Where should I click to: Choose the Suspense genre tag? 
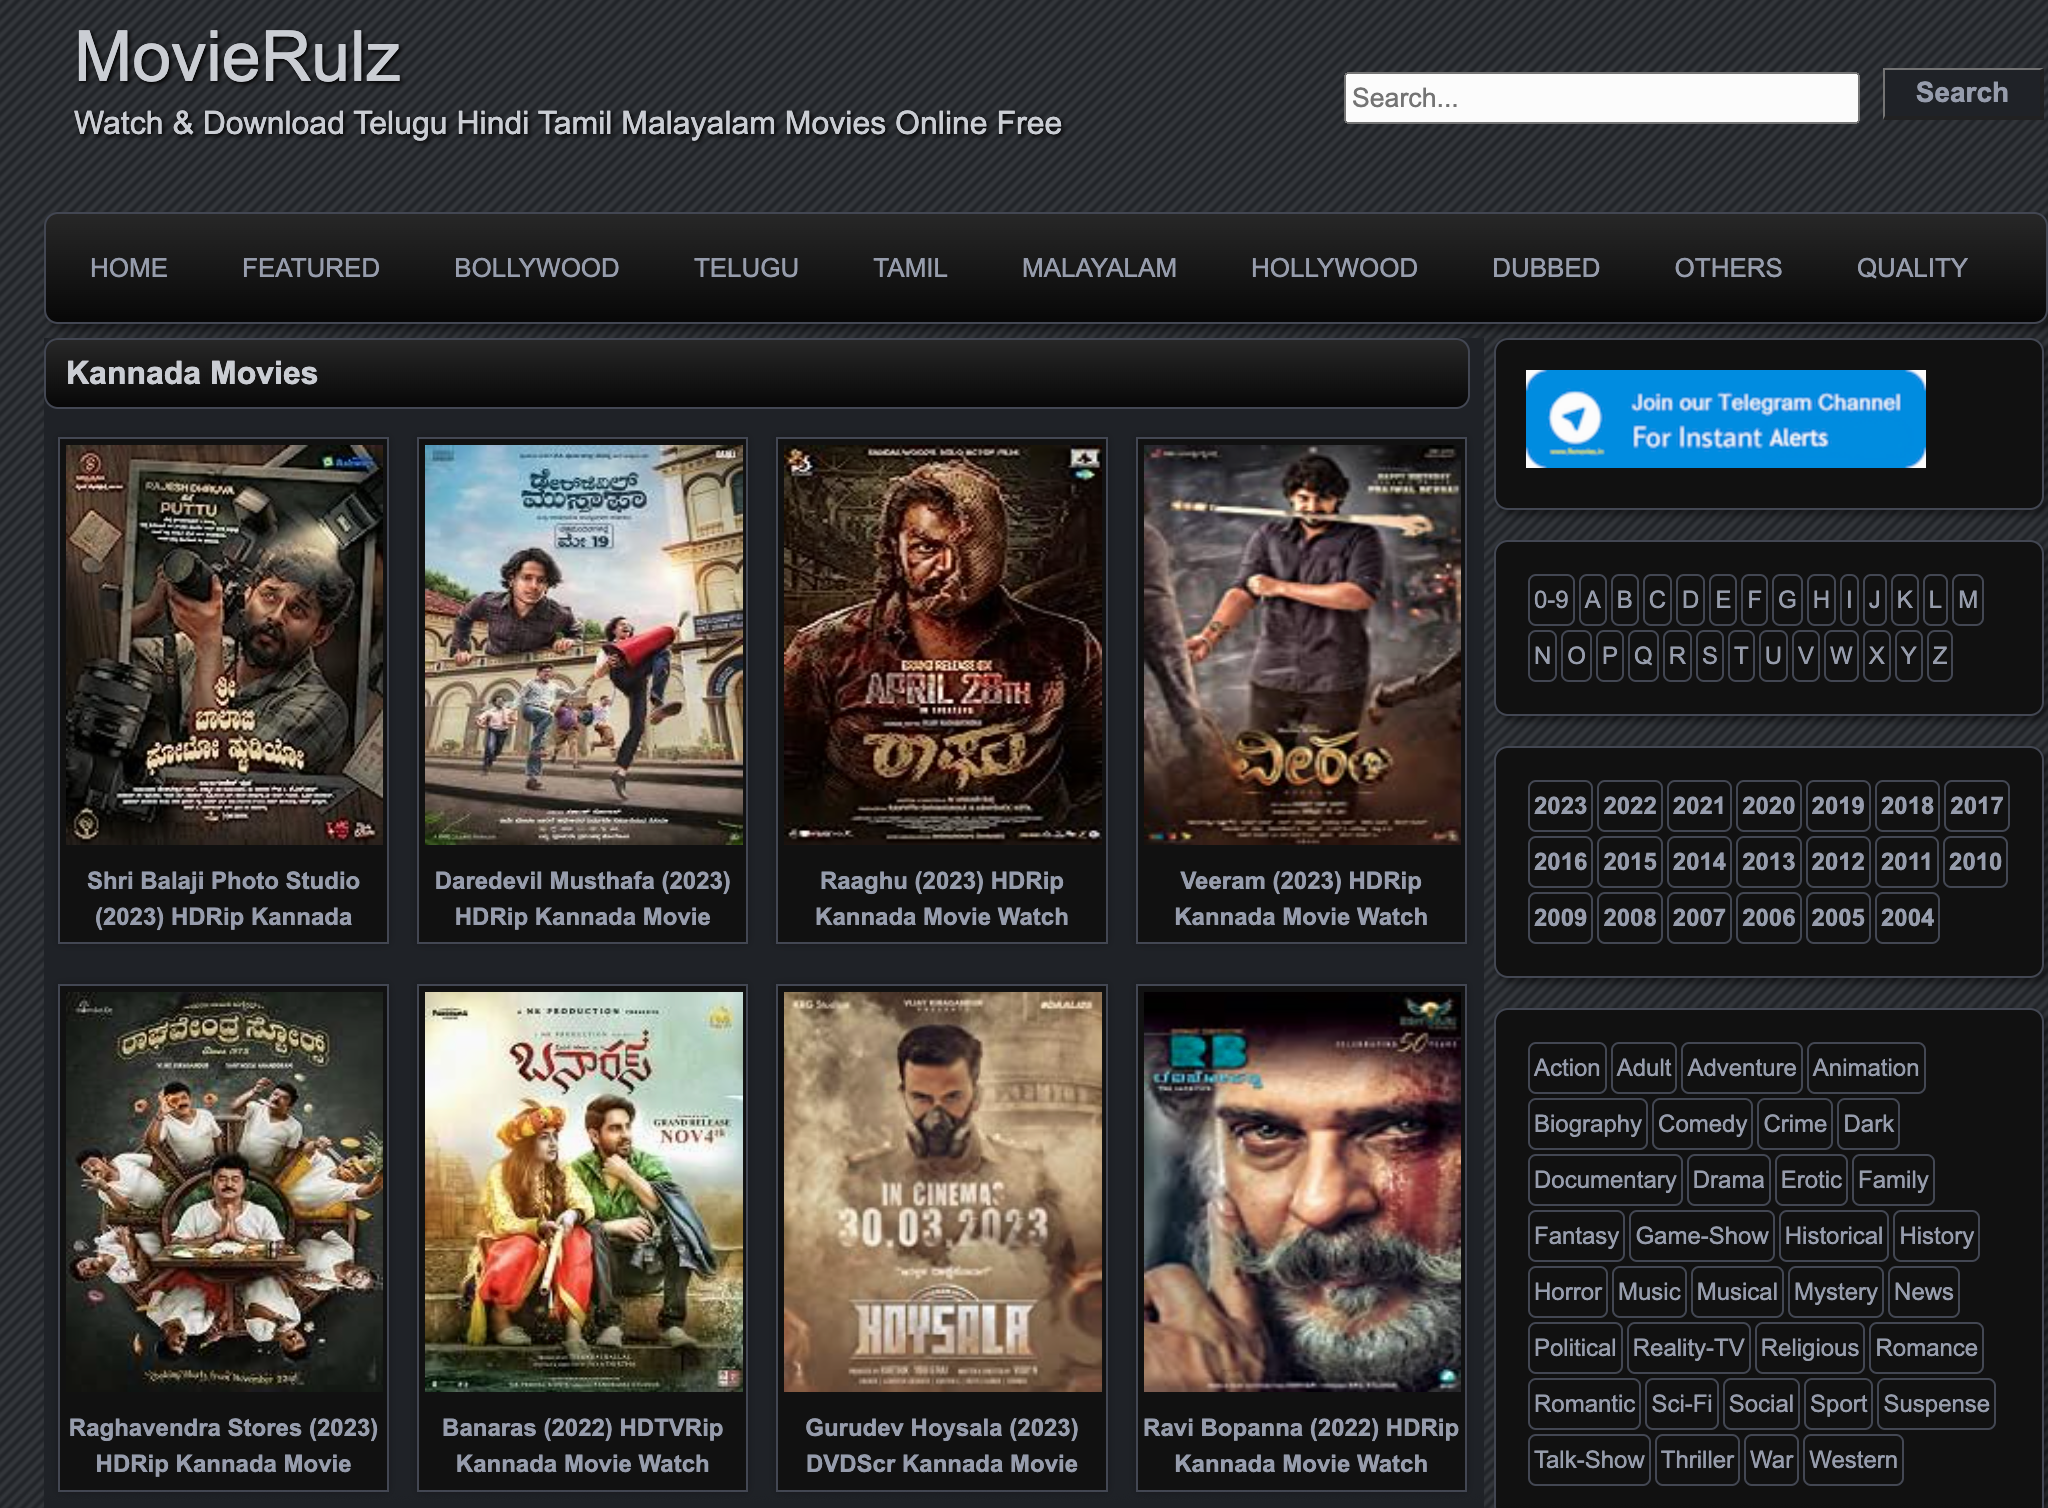[1936, 1404]
